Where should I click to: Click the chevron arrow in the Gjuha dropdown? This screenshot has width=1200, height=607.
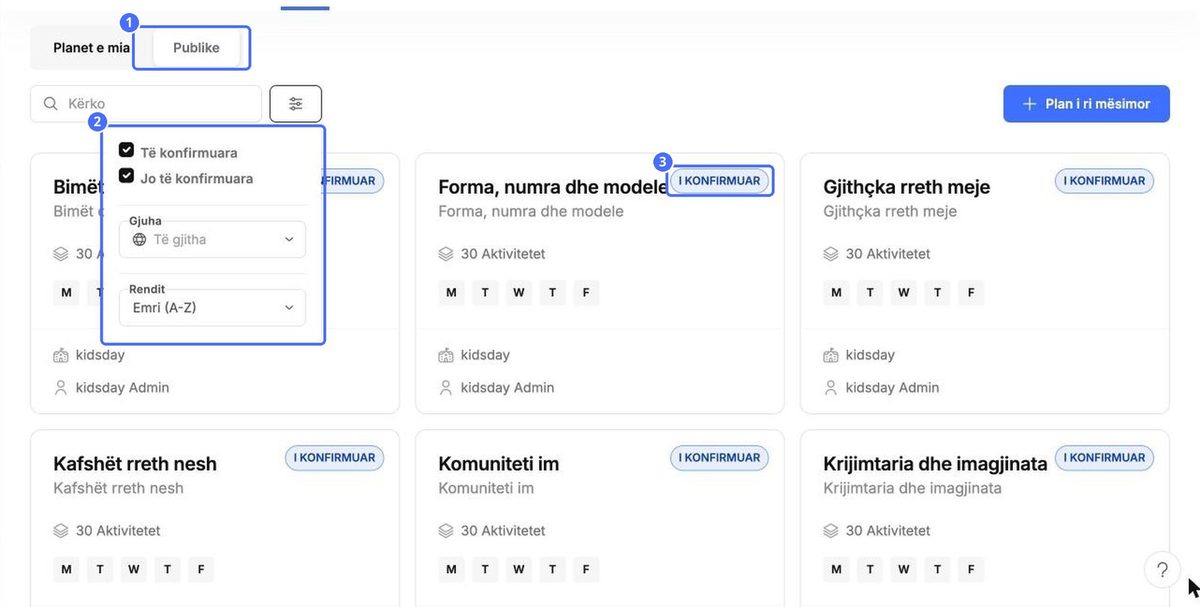[289, 240]
